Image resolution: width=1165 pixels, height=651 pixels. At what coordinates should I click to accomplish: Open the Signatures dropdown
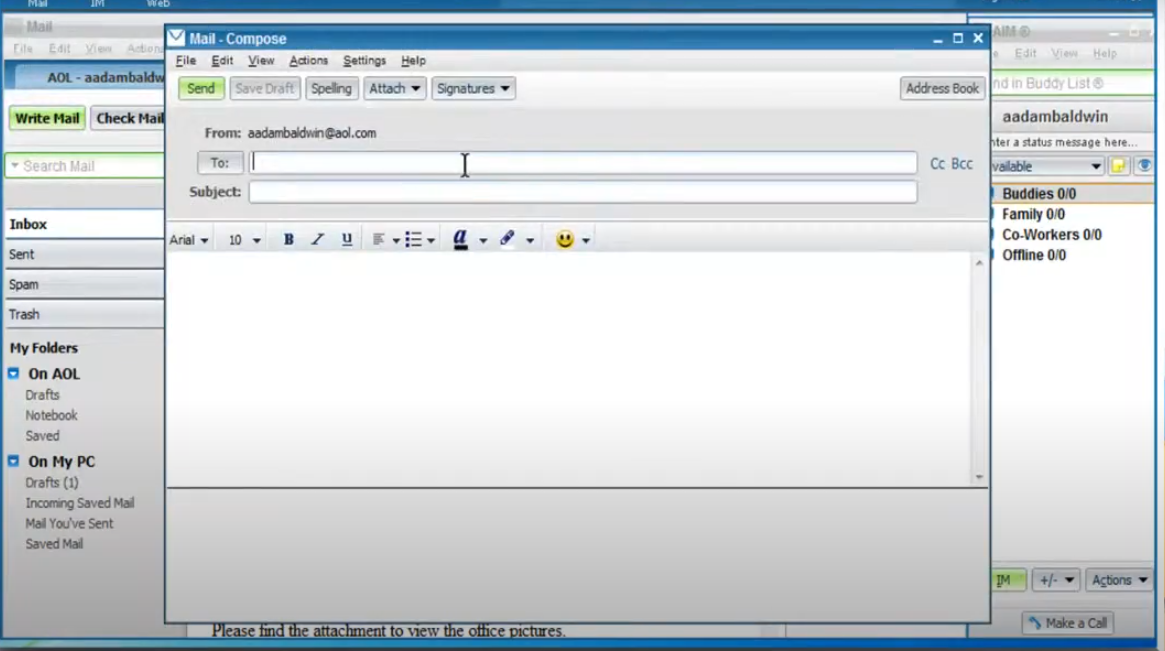(473, 88)
